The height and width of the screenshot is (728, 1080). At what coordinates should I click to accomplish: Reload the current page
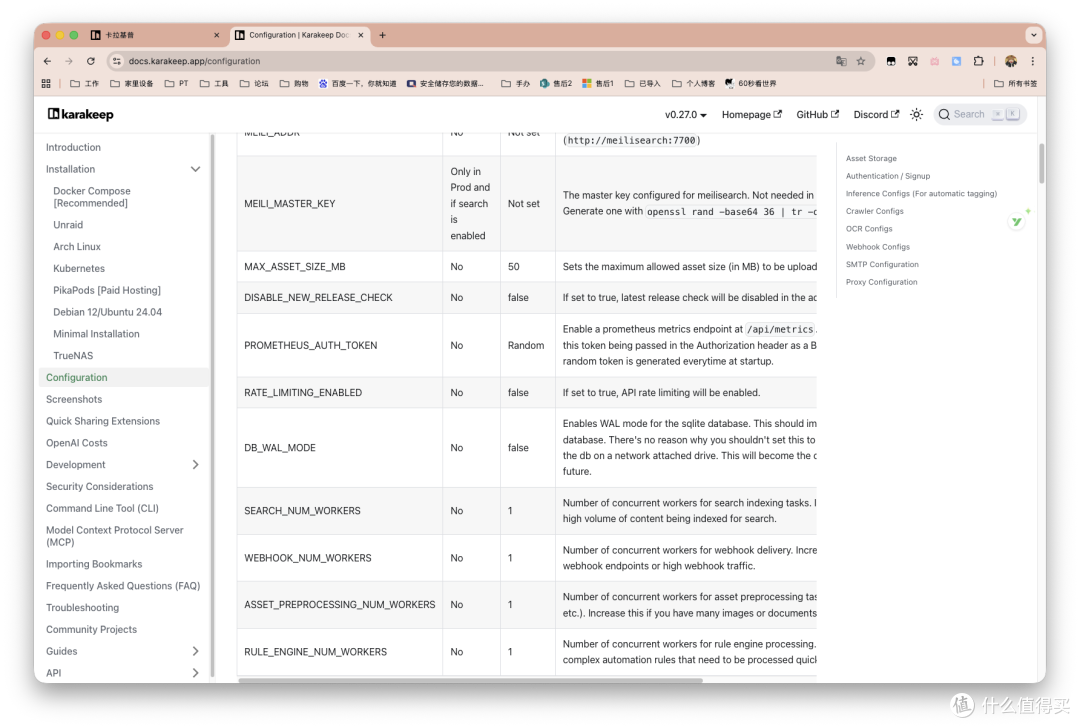click(x=90, y=61)
